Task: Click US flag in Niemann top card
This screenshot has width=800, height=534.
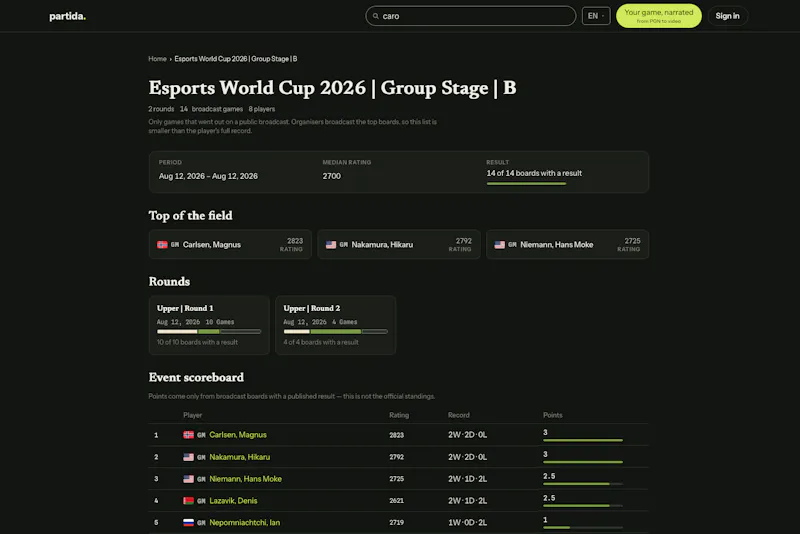Action: point(499,245)
